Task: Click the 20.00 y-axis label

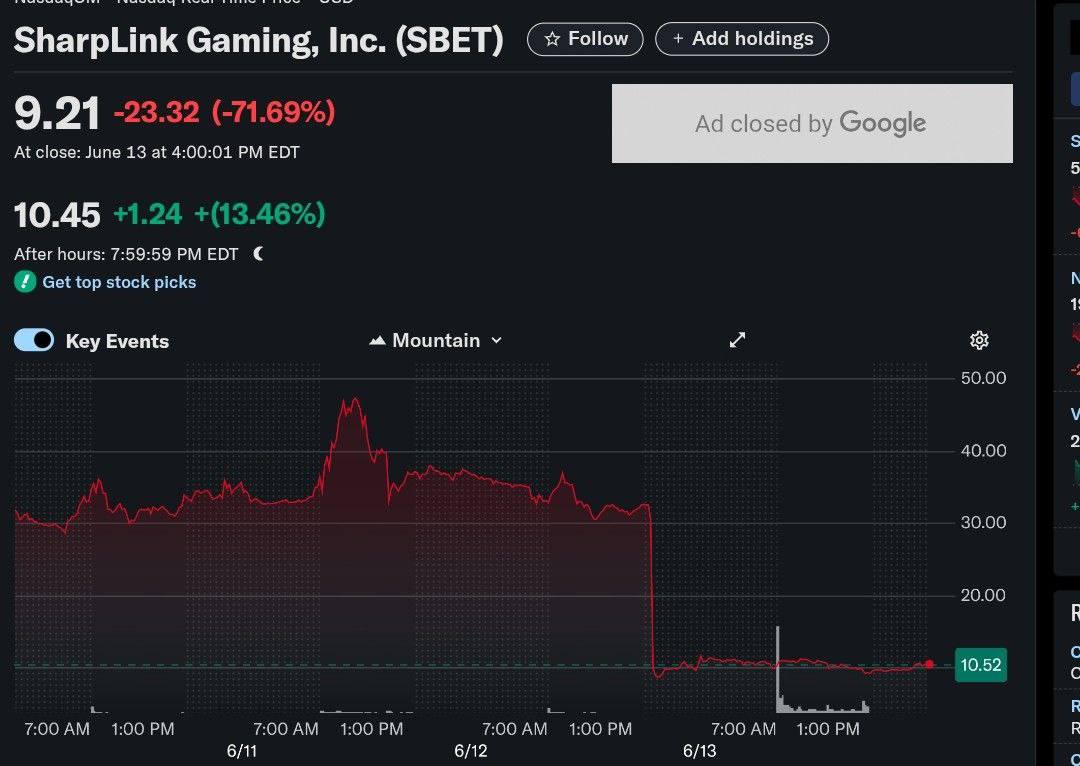Action: coord(983,595)
